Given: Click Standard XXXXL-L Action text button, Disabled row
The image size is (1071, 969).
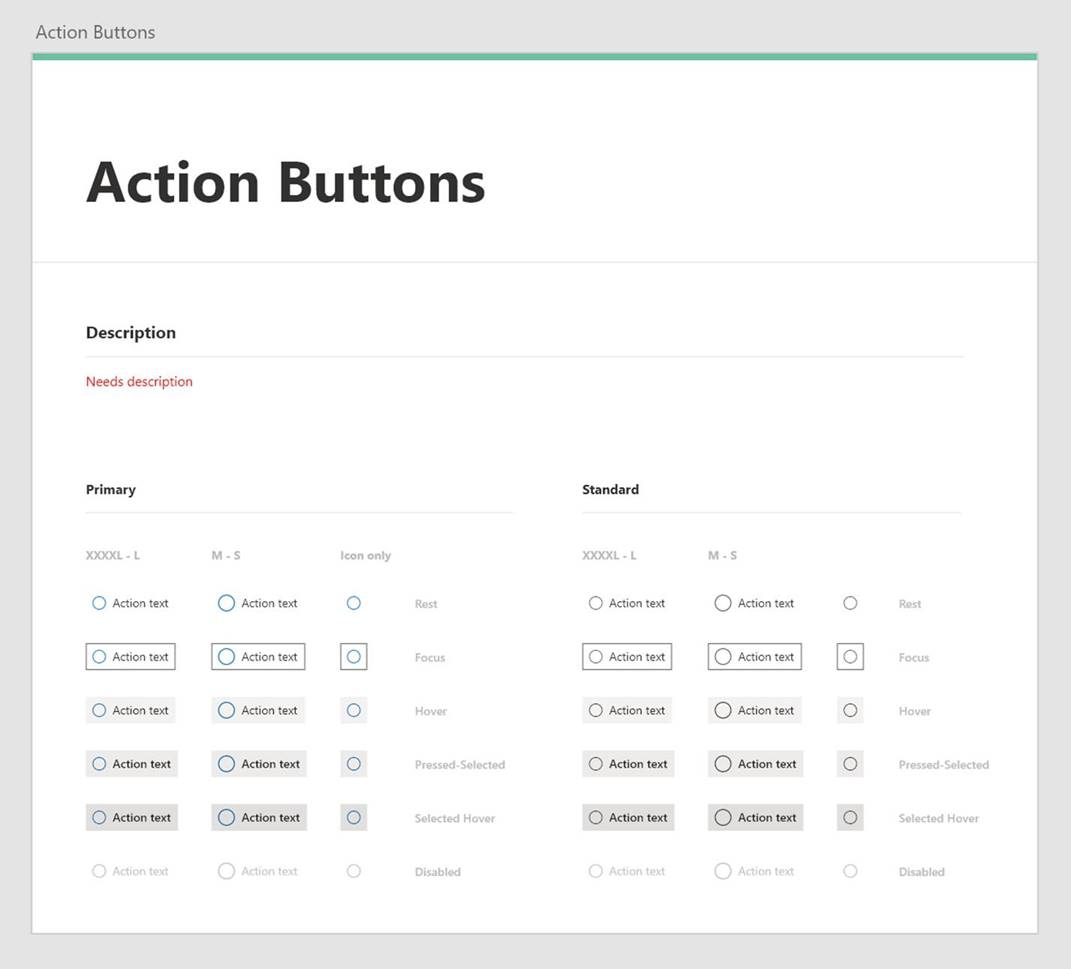Looking at the screenshot, I should point(627,871).
